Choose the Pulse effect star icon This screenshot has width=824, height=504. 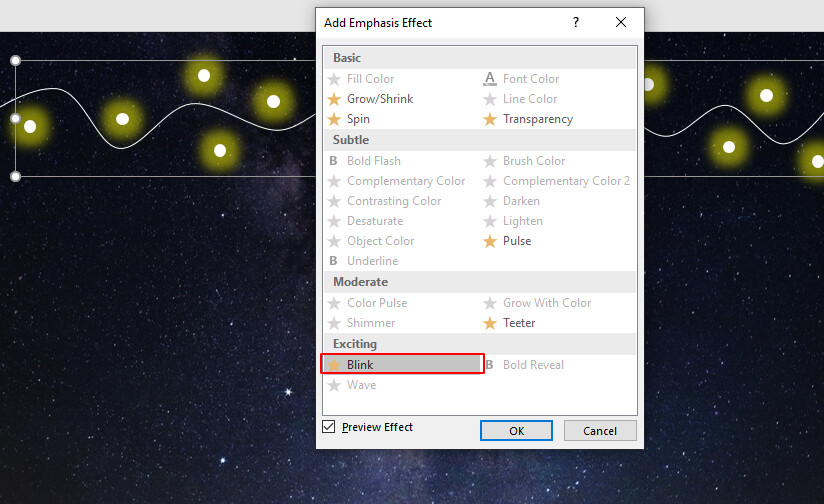pyautogui.click(x=490, y=241)
